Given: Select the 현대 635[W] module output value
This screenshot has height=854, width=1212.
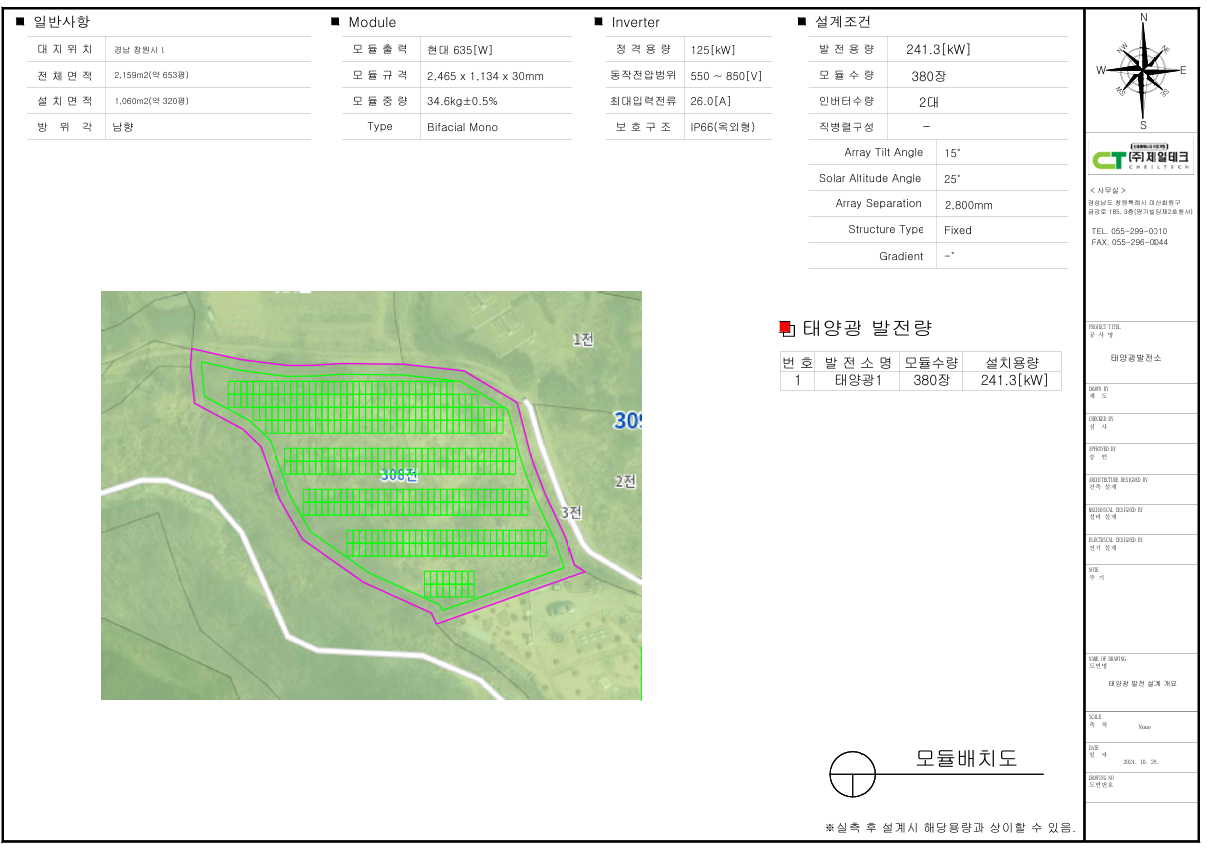Looking at the screenshot, I should click(x=459, y=50).
